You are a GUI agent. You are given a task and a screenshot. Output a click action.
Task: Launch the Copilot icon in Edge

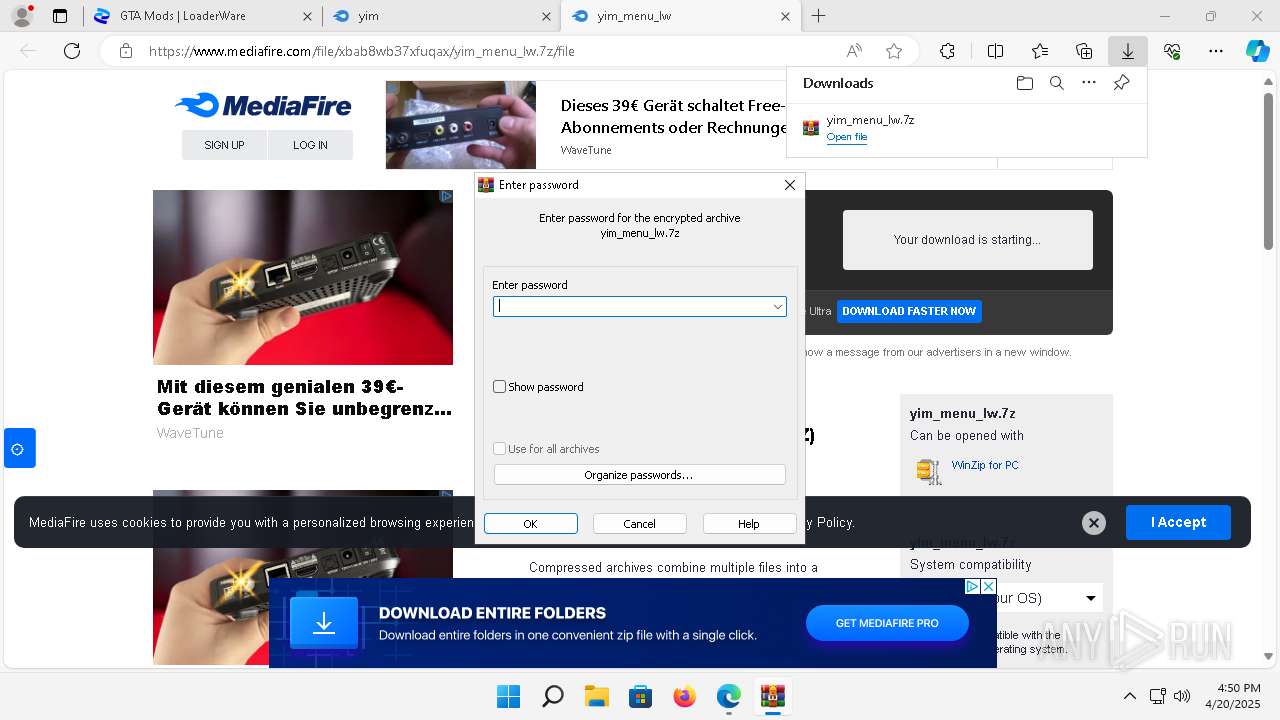(x=1257, y=51)
